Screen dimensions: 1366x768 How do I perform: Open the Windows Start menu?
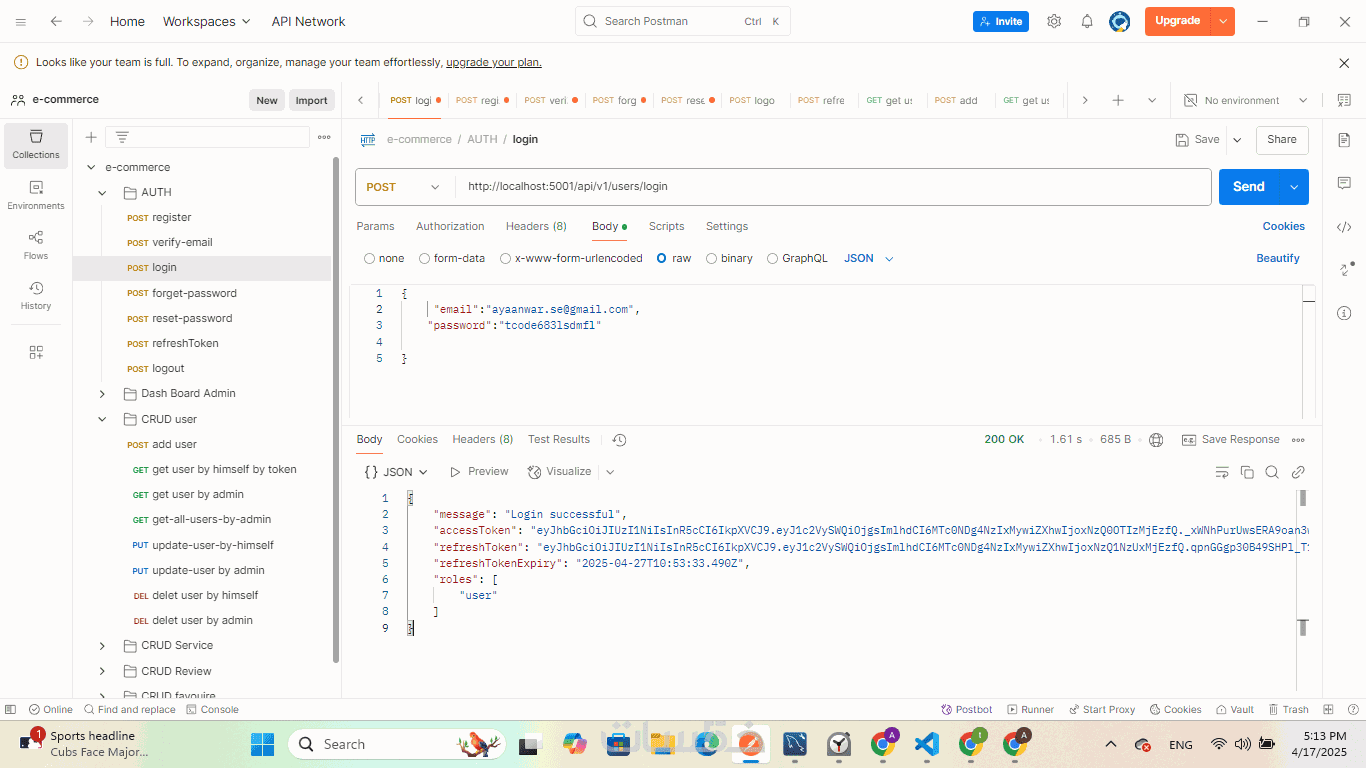262,744
